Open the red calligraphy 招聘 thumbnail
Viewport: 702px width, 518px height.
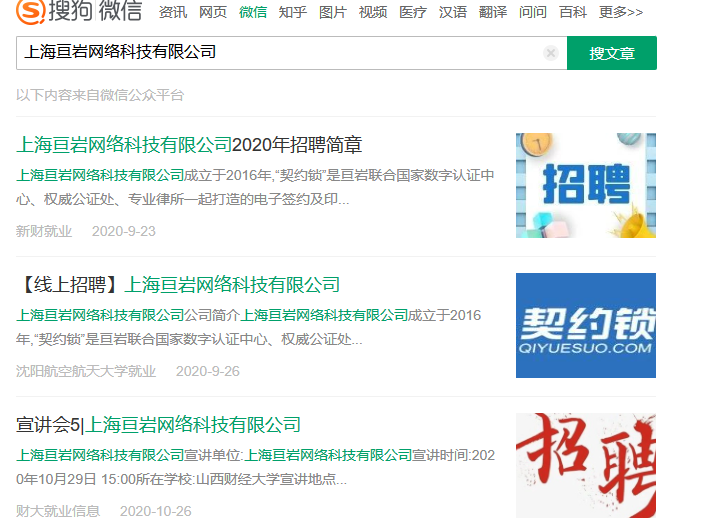586,466
